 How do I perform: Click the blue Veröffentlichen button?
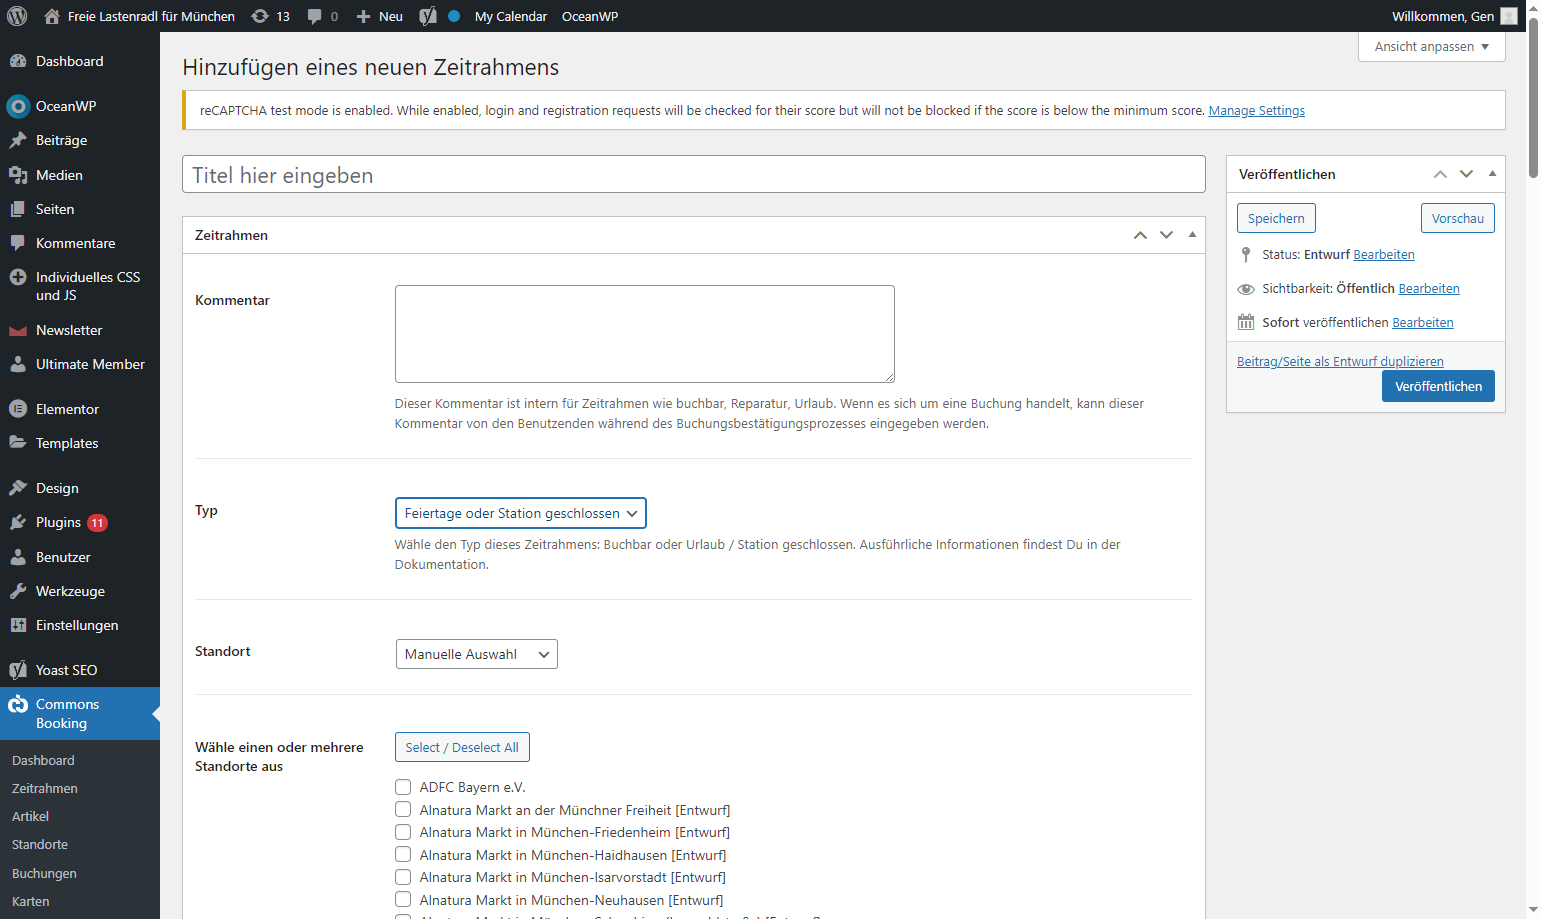pyautogui.click(x=1438, y=386)
